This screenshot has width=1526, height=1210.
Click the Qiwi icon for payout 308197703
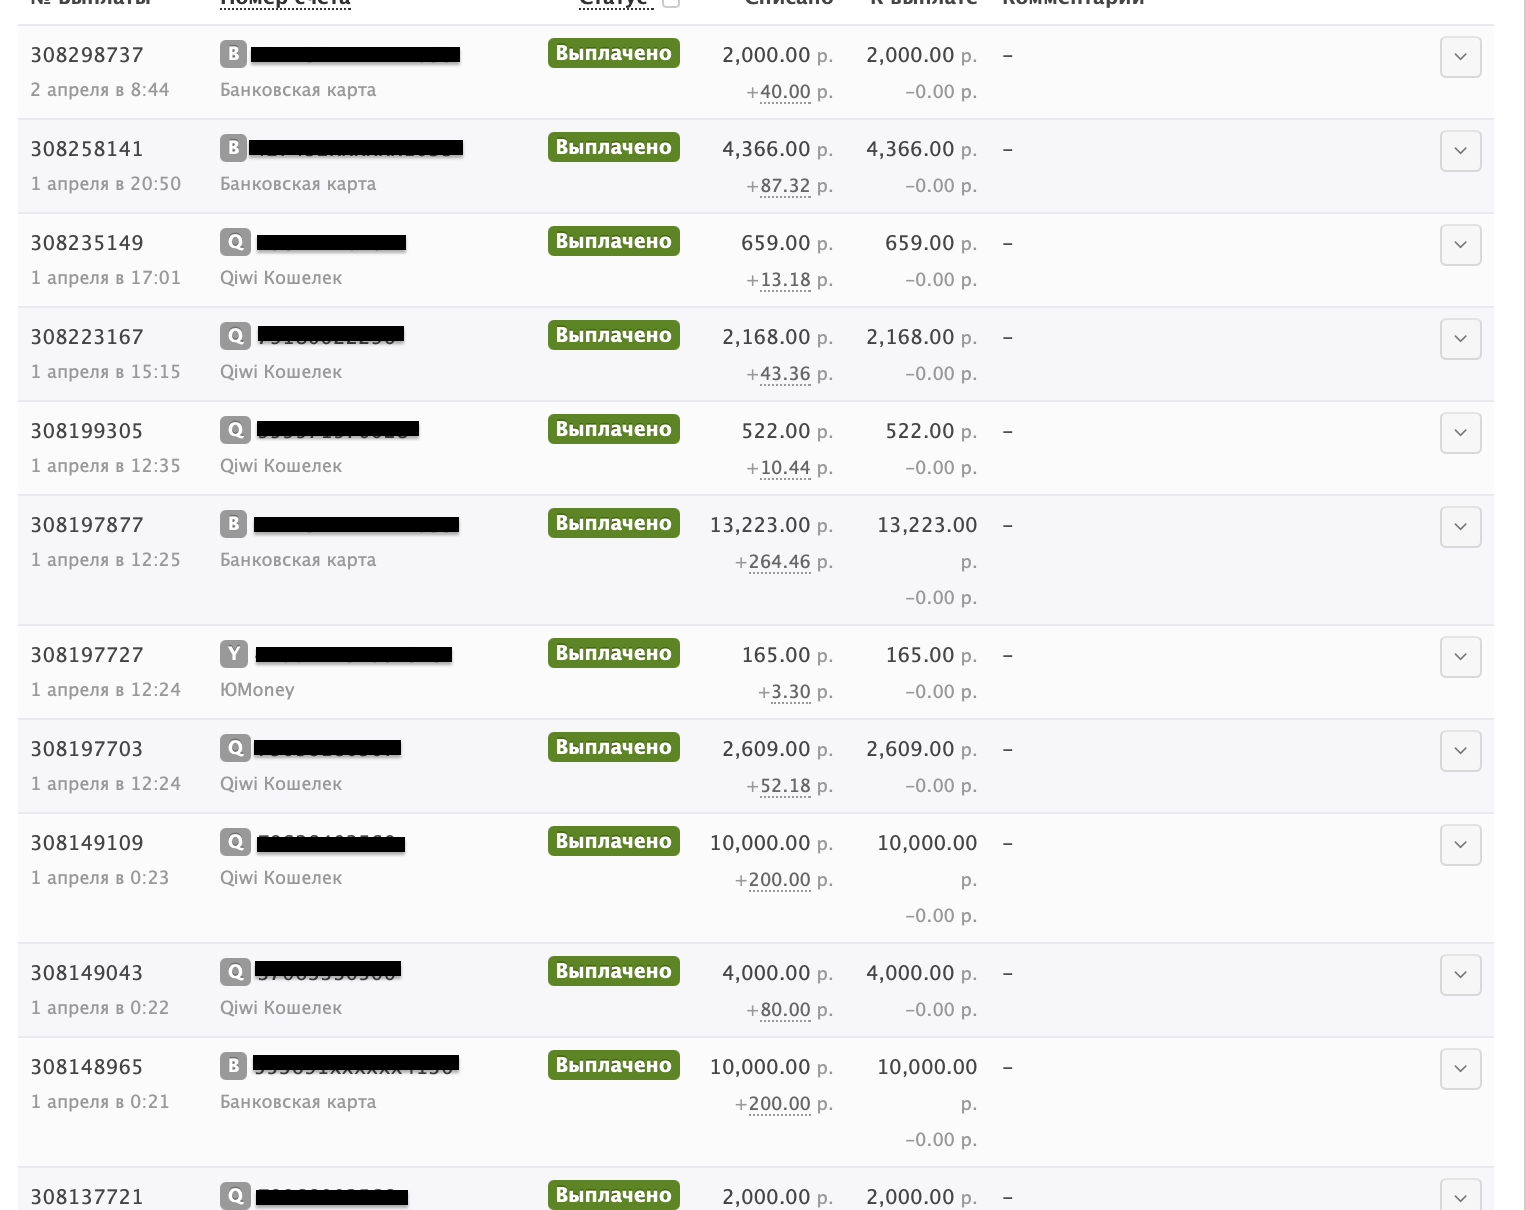tap(235, 748)
